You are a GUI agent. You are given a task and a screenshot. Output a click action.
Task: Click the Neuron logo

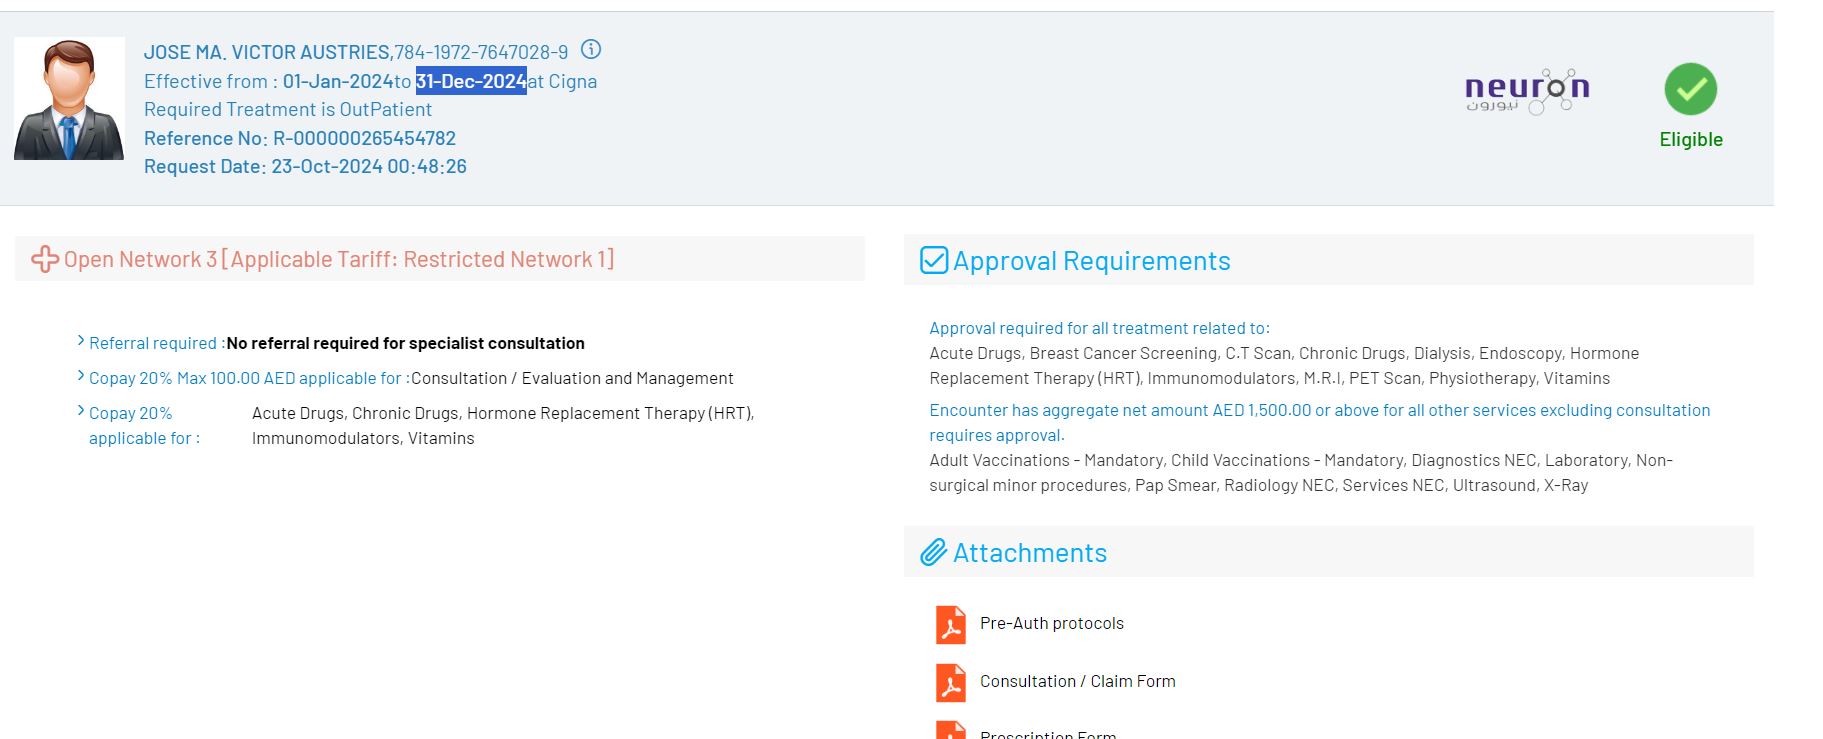pos(1526,91)
